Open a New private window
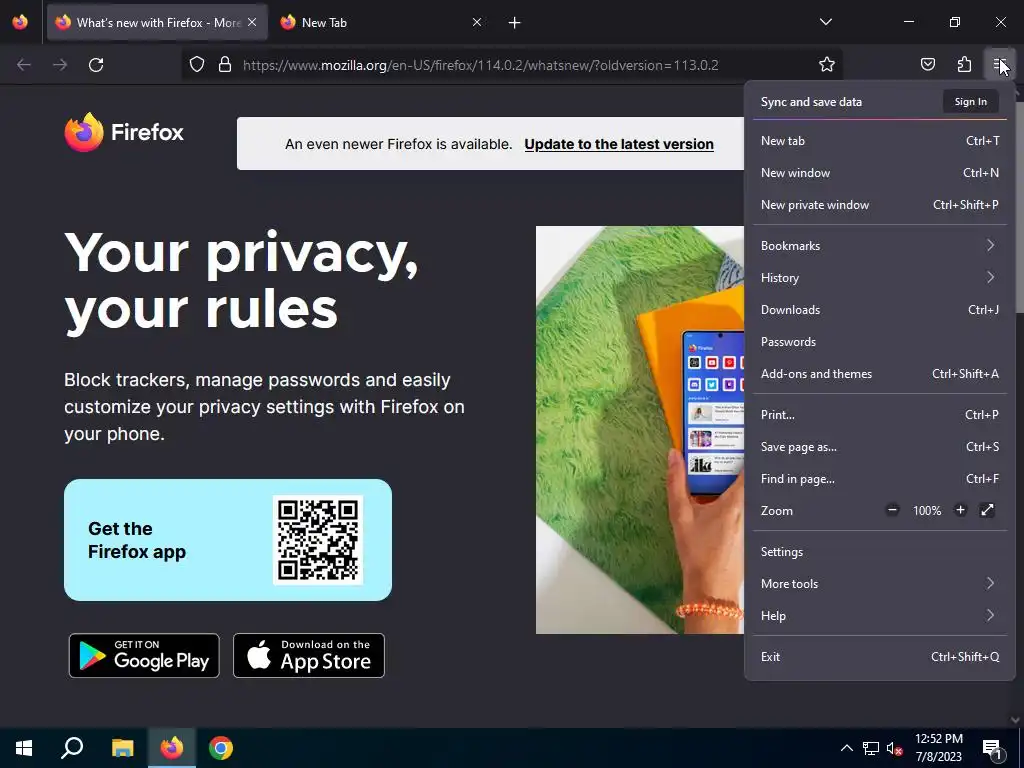Image resolution: width=1024 pixels, height=768 pixels. (880, 204)
